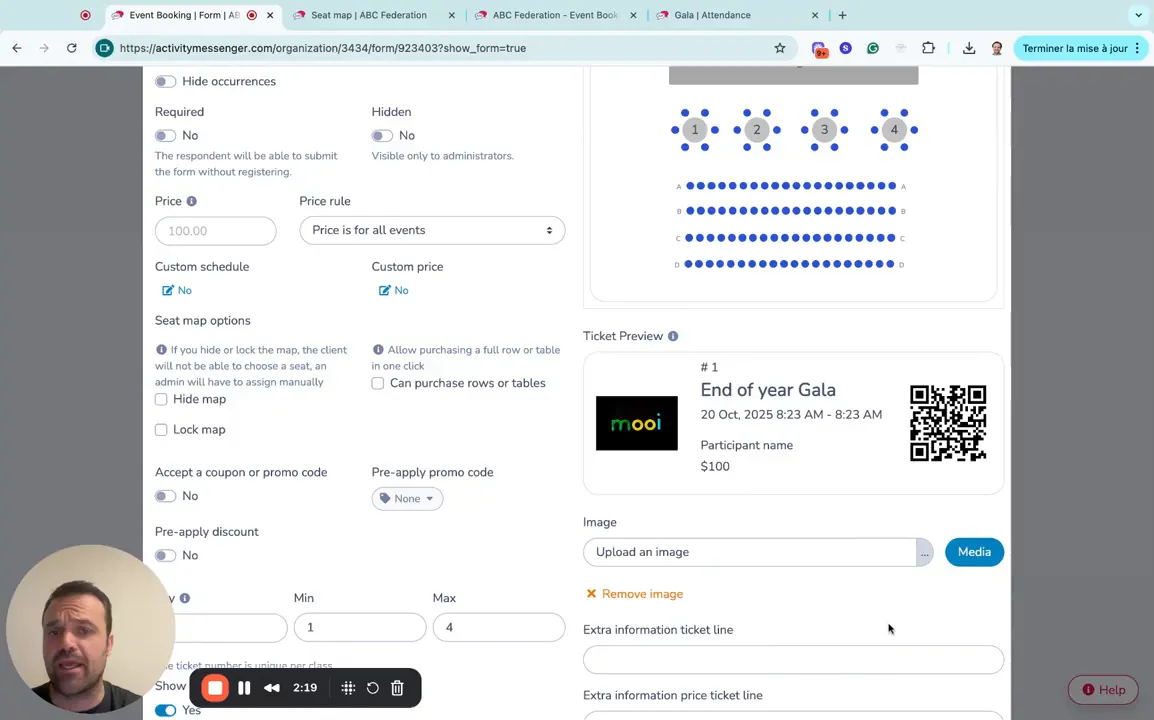Pause the screen recording
This screenshot has height=720, width=1154.
click(x=244, y=687)
